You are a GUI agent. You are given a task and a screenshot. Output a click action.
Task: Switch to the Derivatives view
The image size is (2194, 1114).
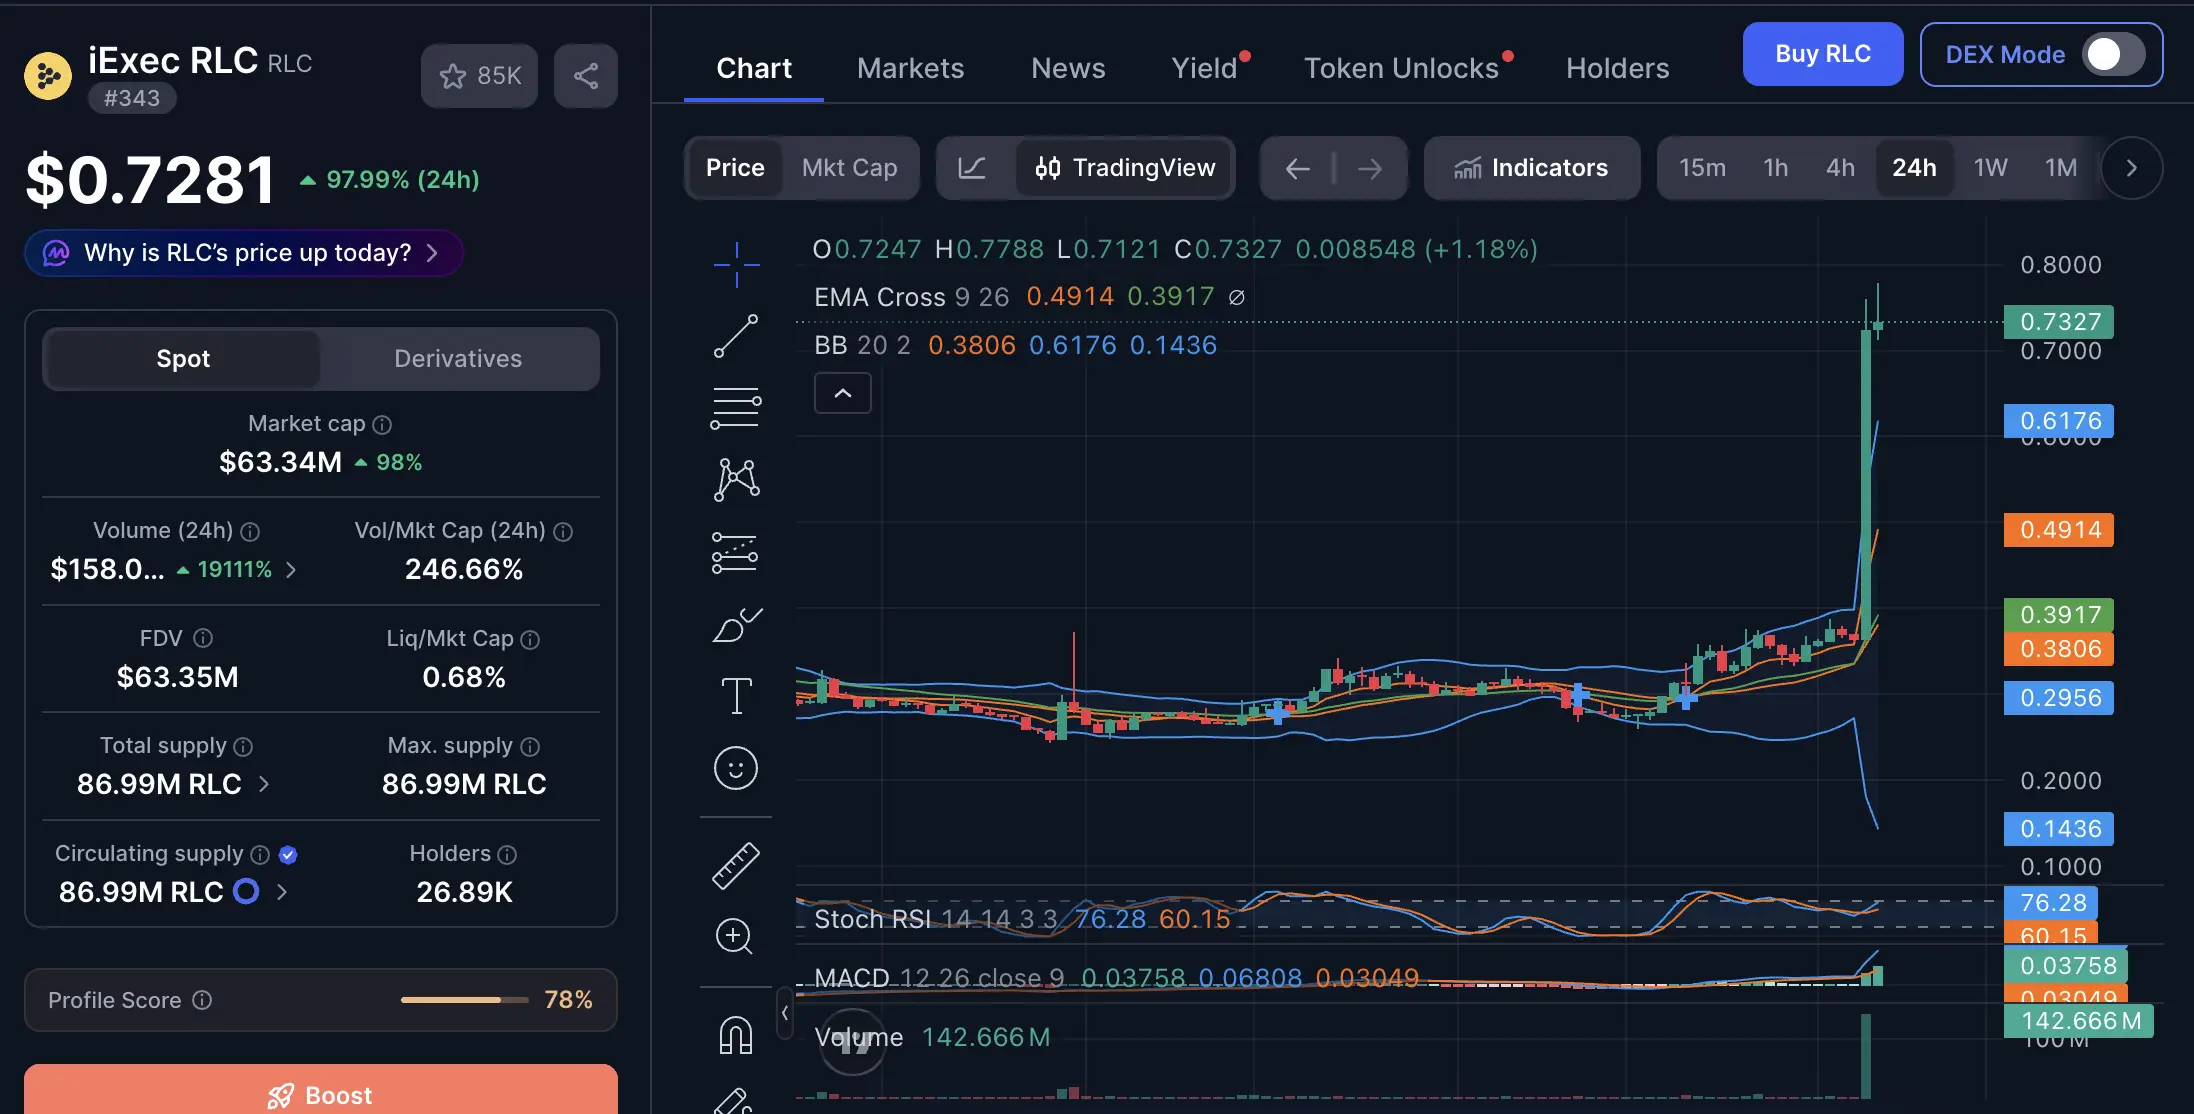point(458,359)
